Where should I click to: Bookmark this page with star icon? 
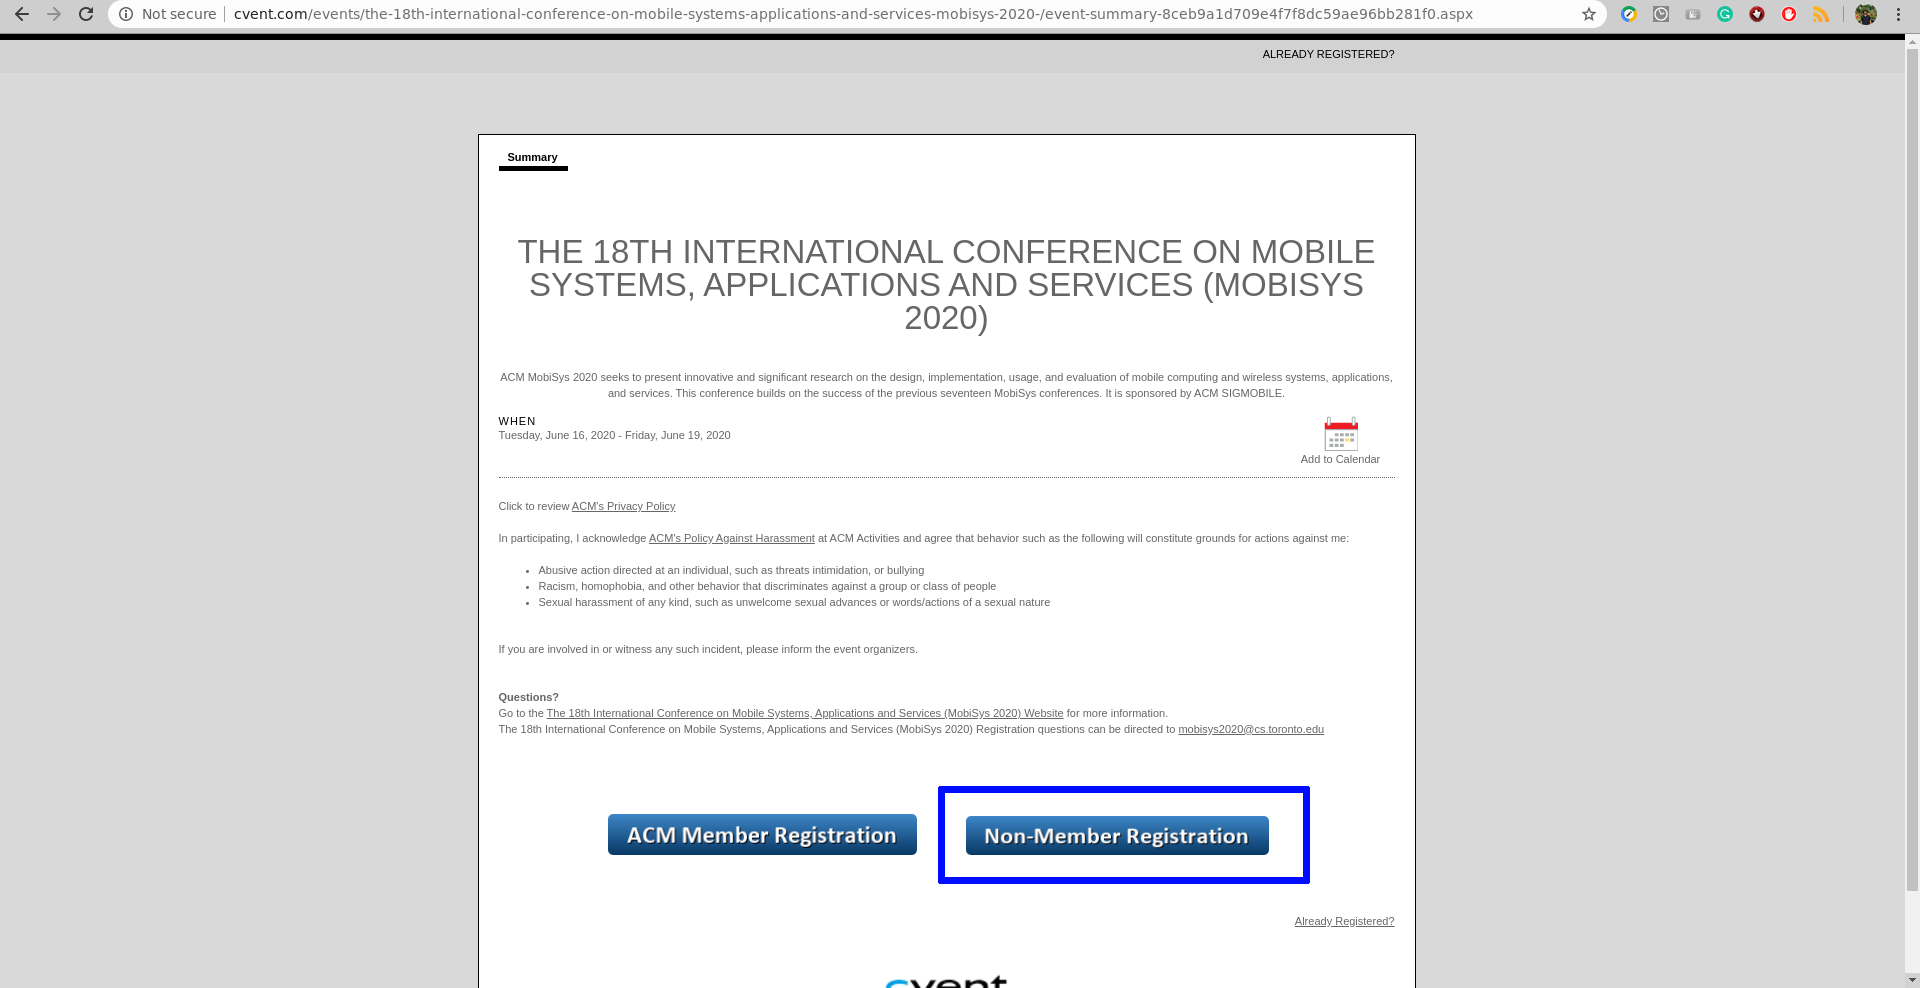tap(1589, 14)
